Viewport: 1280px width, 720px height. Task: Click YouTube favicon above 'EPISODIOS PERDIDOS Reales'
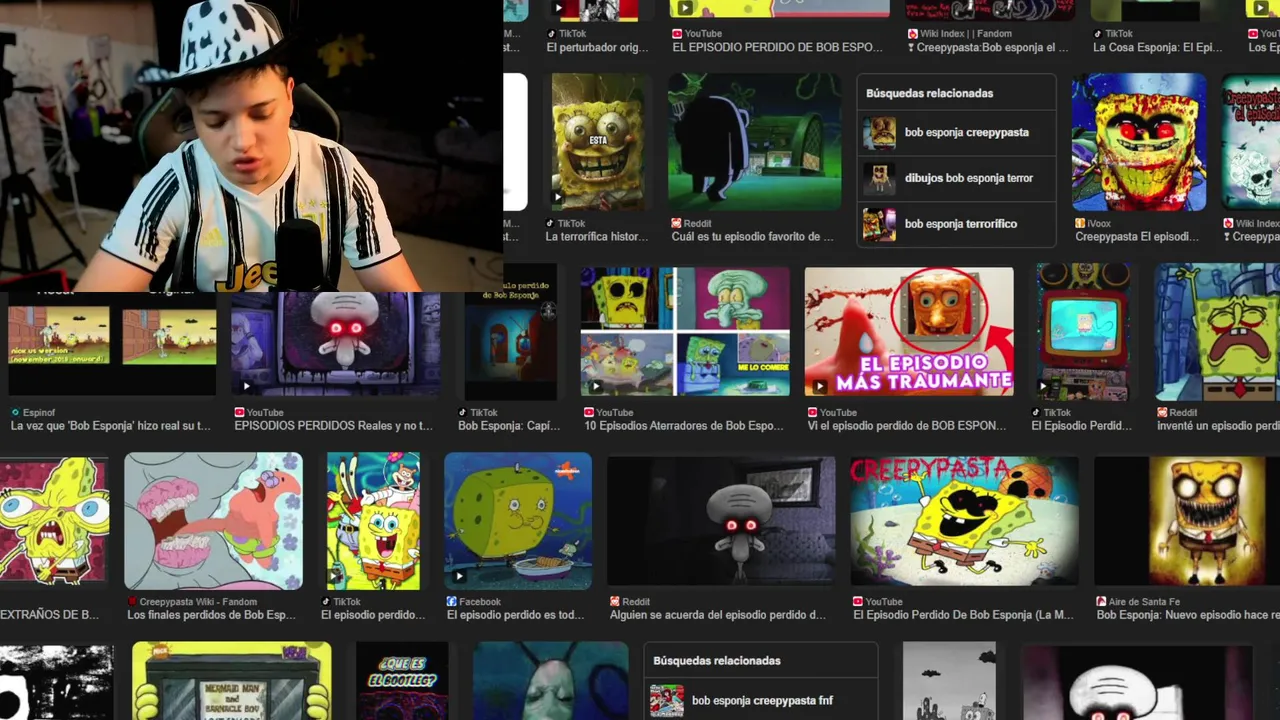[x=239, y=412]
